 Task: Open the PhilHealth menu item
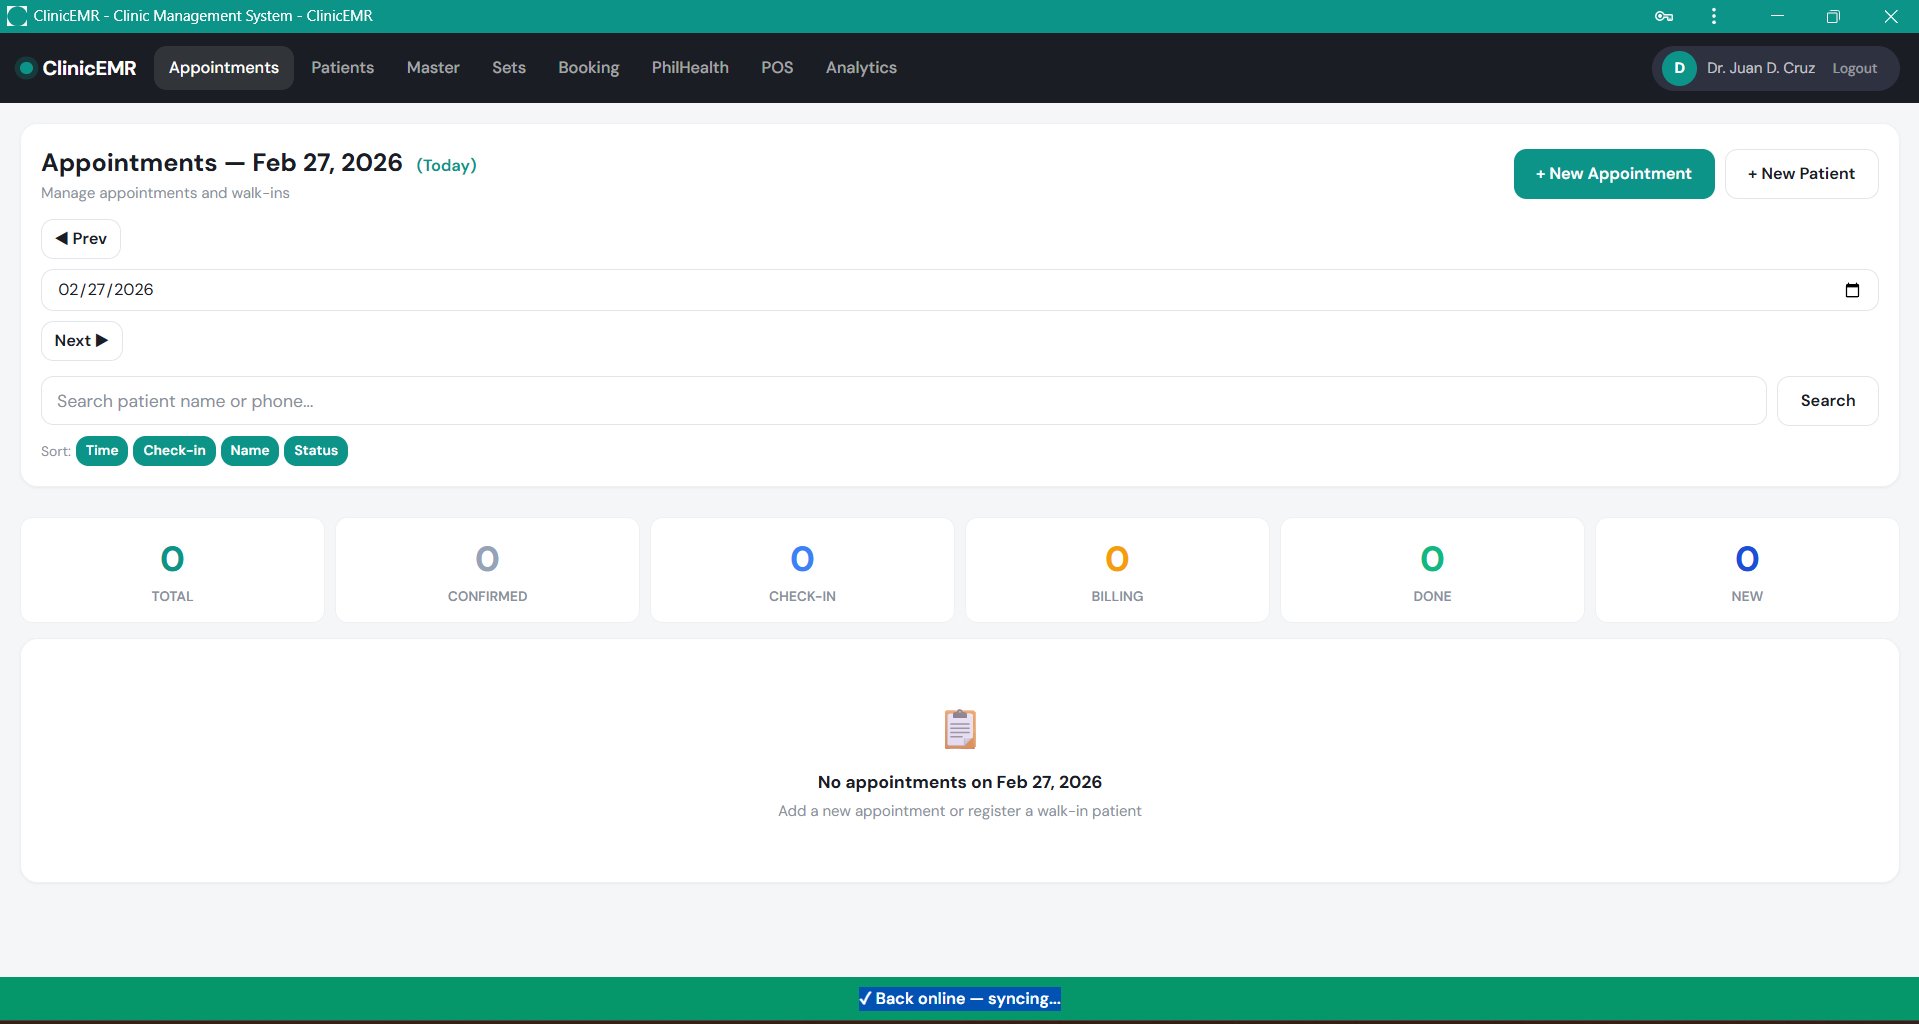(x=689, y=67)
